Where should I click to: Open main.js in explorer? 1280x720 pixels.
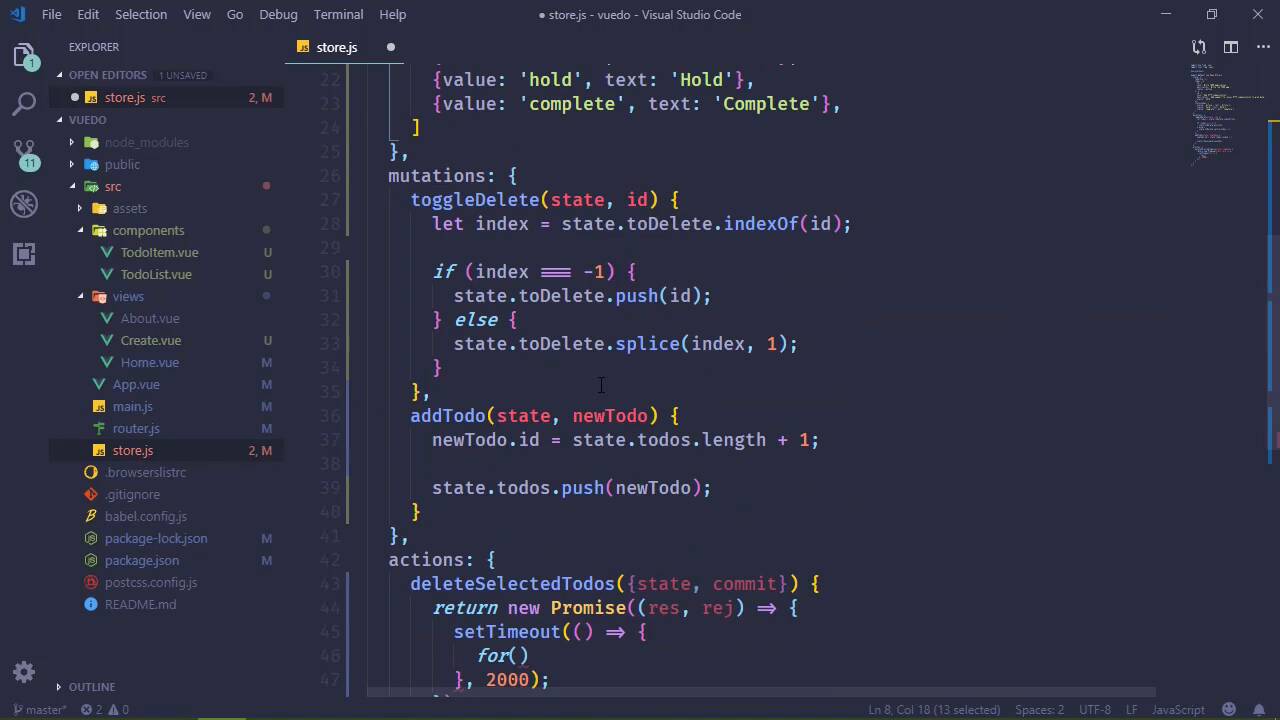click(132, 406)
